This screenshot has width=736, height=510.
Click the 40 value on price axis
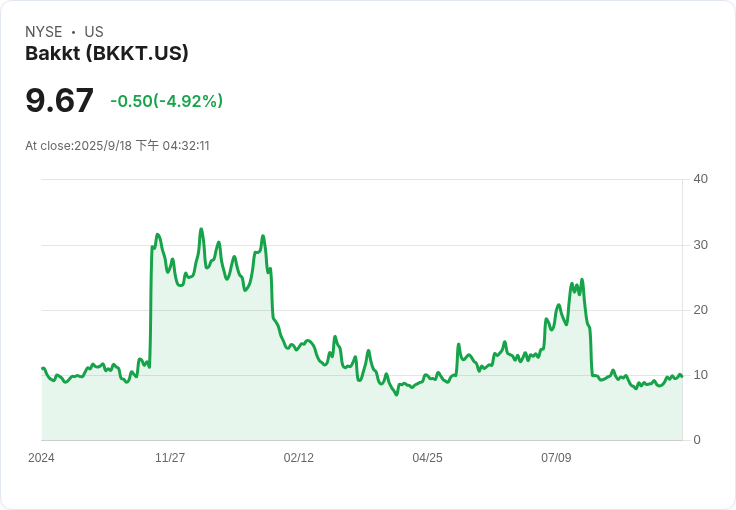[x=701, y=179]
